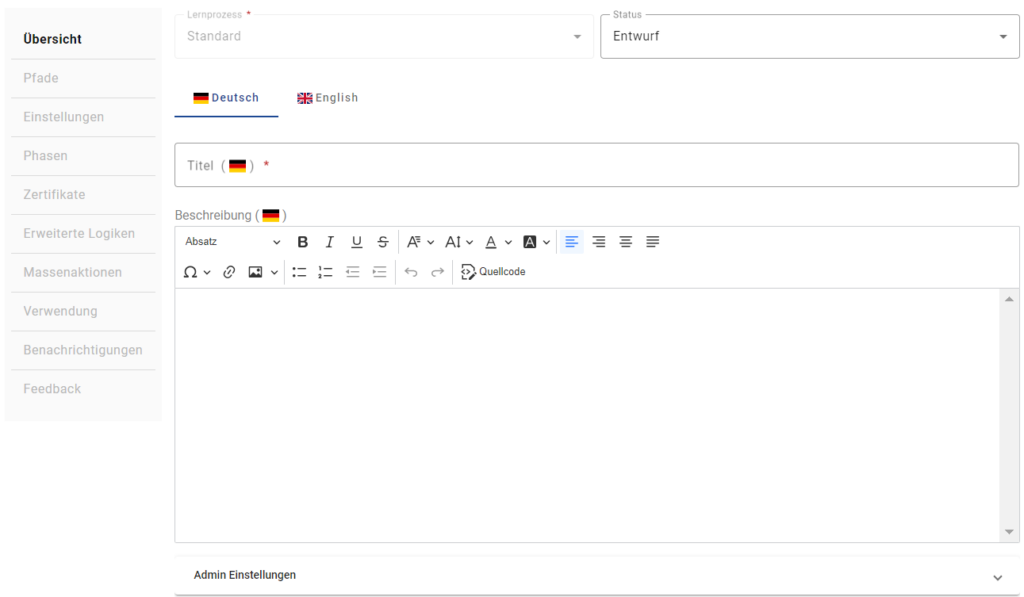Open the font size tool
Viewport: 1024px width, 597px height.
(x=453, y=242)
